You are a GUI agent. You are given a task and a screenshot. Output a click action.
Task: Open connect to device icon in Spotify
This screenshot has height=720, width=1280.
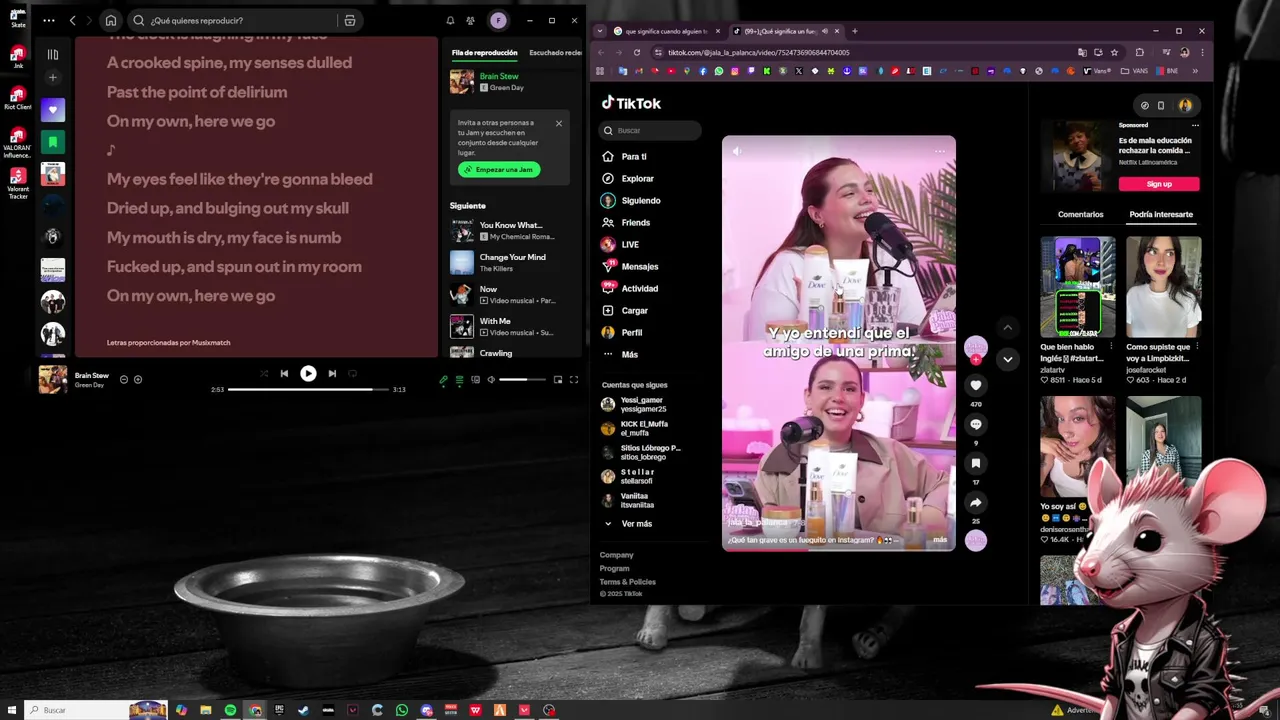[x=476, y=380]
